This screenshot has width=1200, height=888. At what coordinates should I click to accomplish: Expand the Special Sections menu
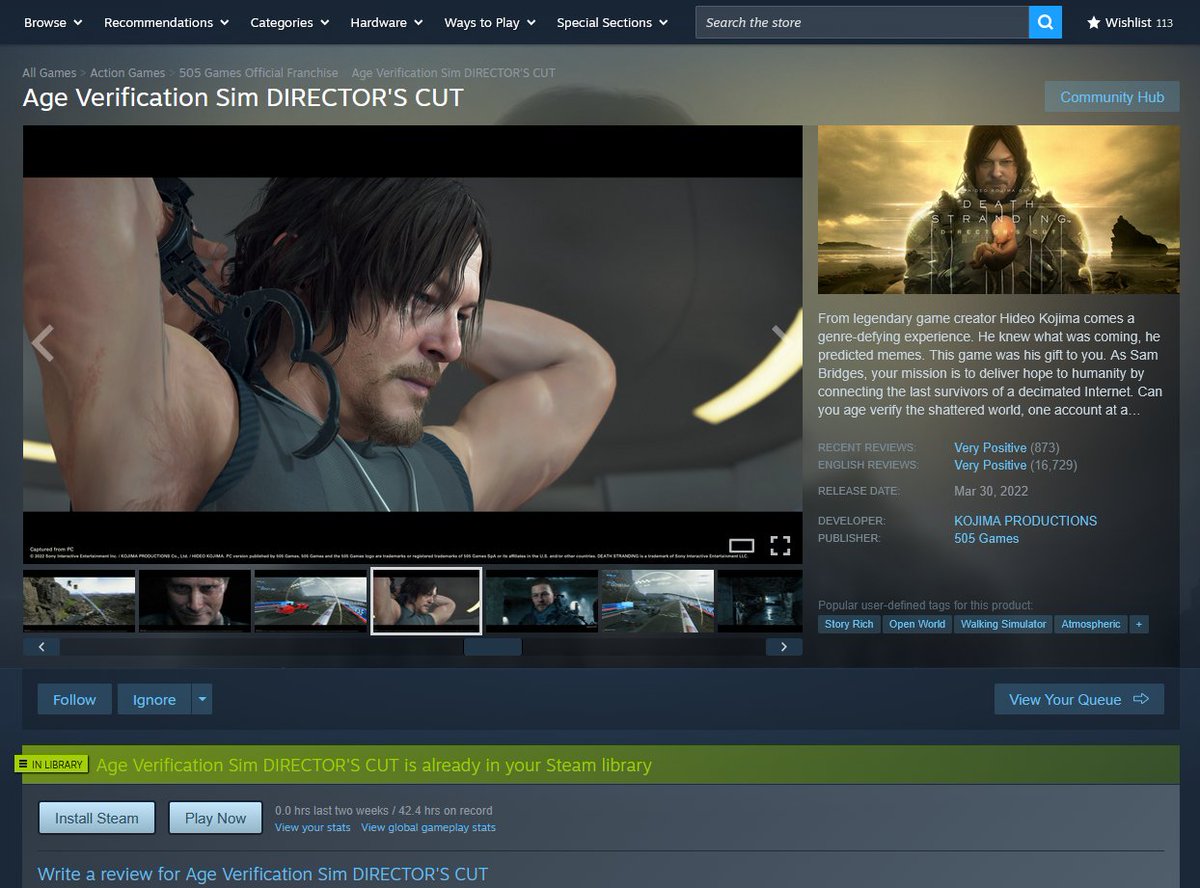612,22
